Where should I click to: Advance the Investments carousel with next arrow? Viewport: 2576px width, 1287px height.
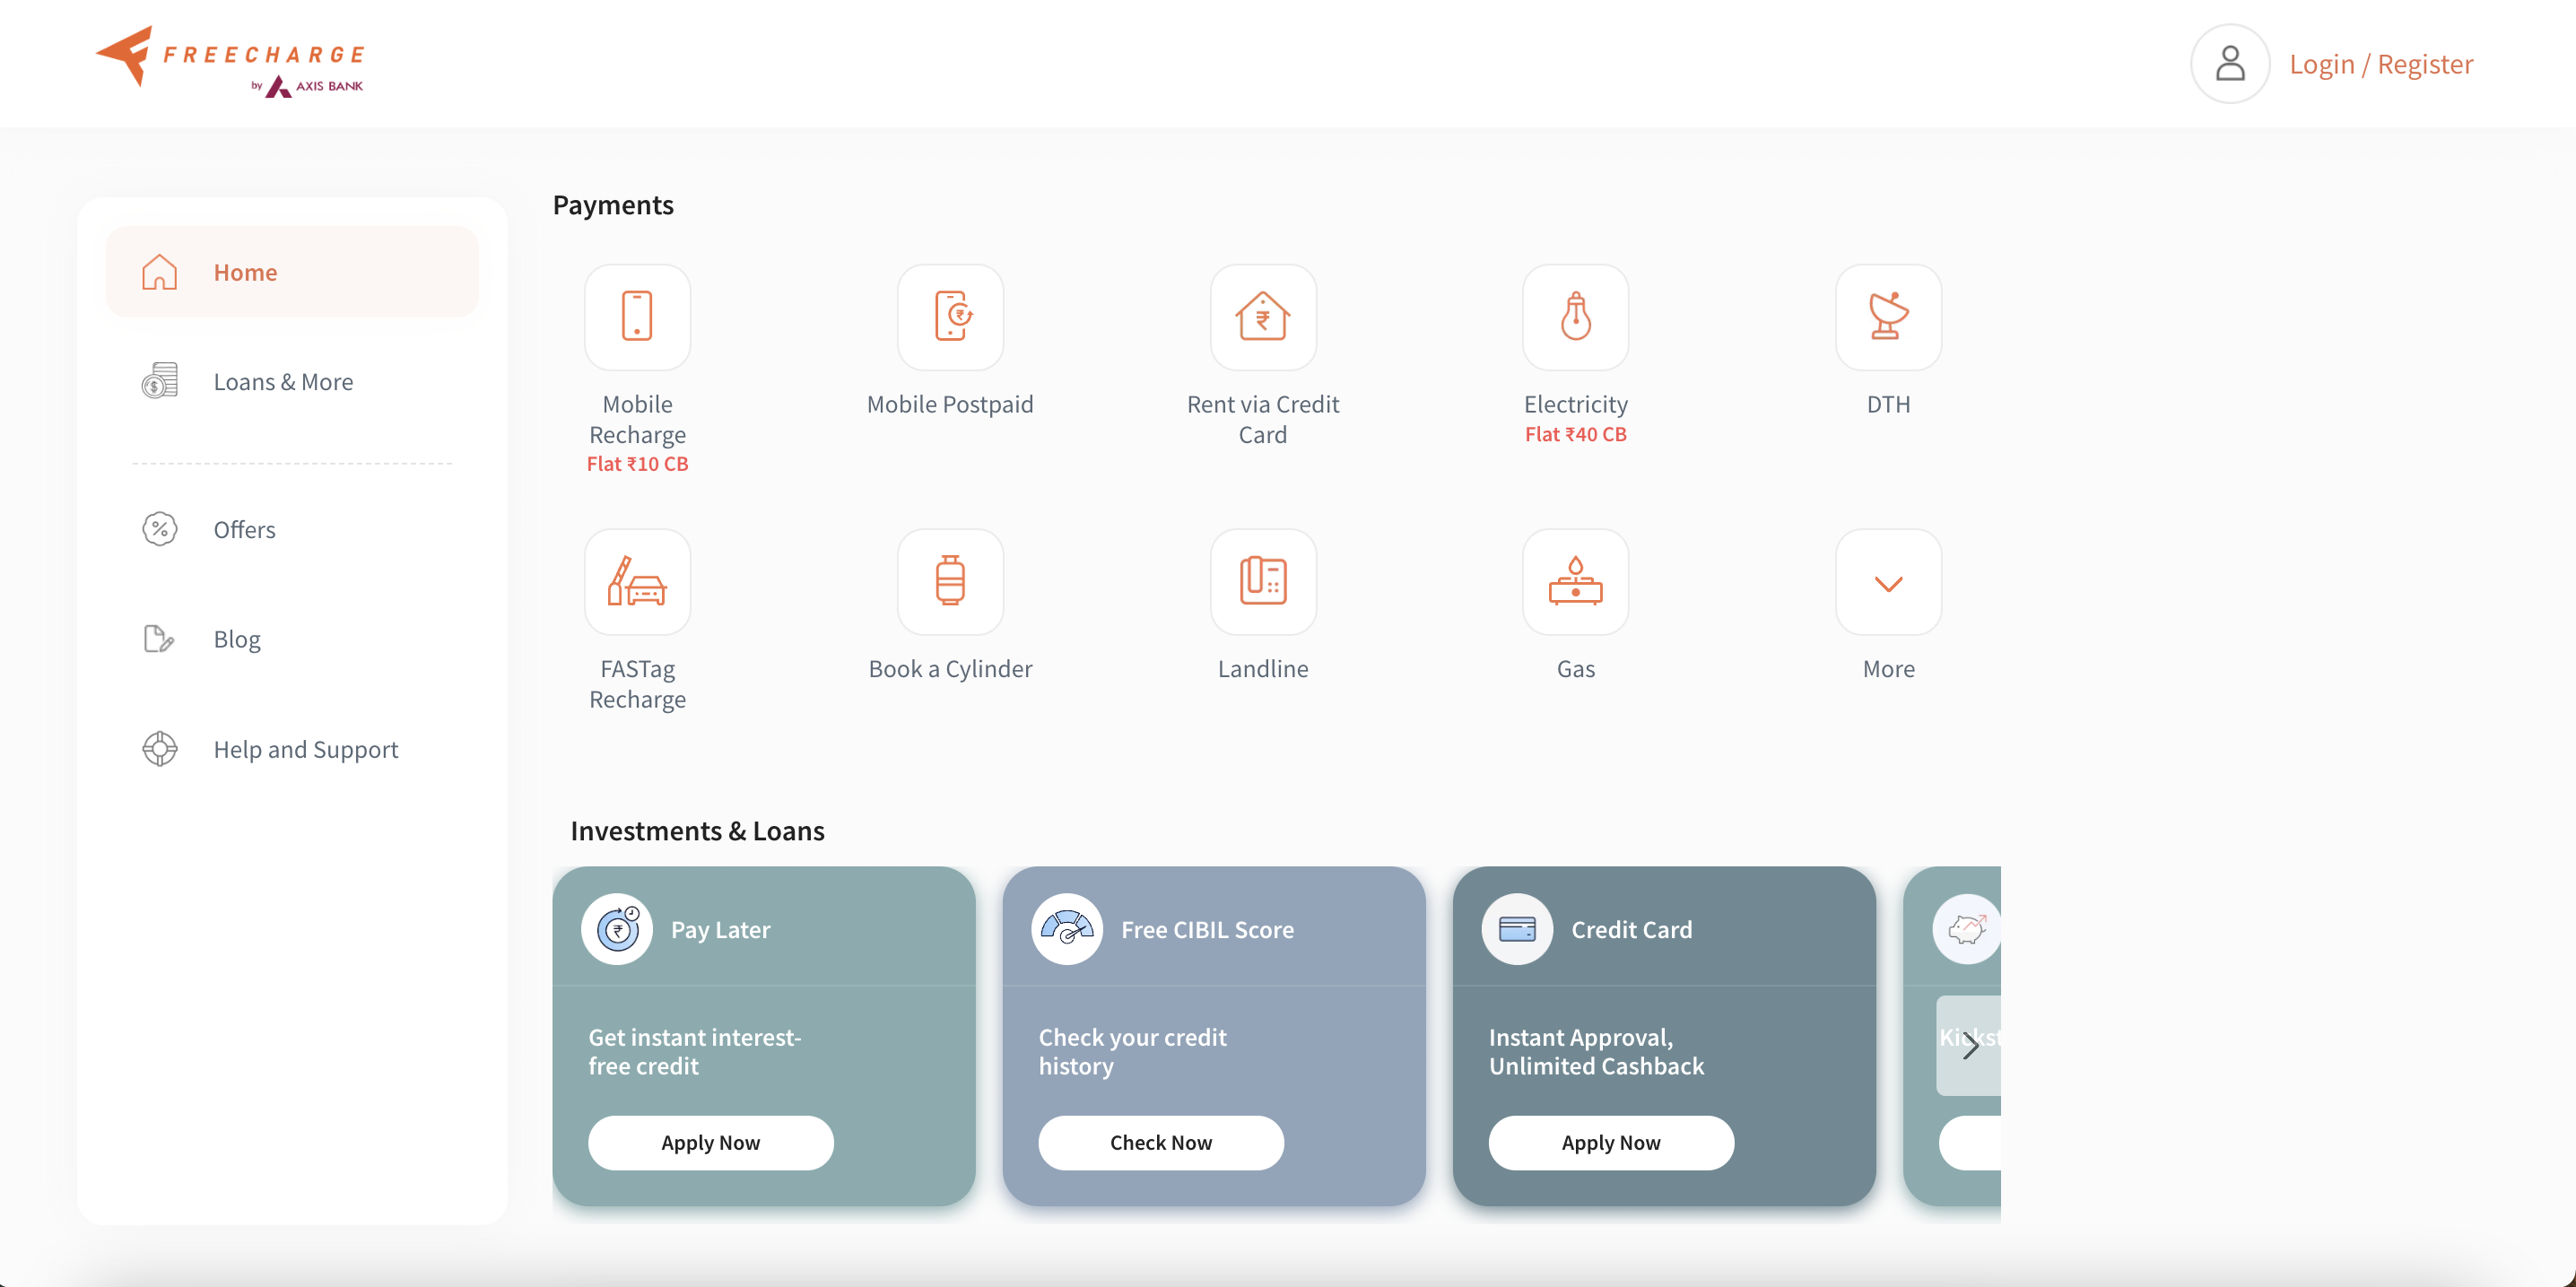tap(1969, 1046)
